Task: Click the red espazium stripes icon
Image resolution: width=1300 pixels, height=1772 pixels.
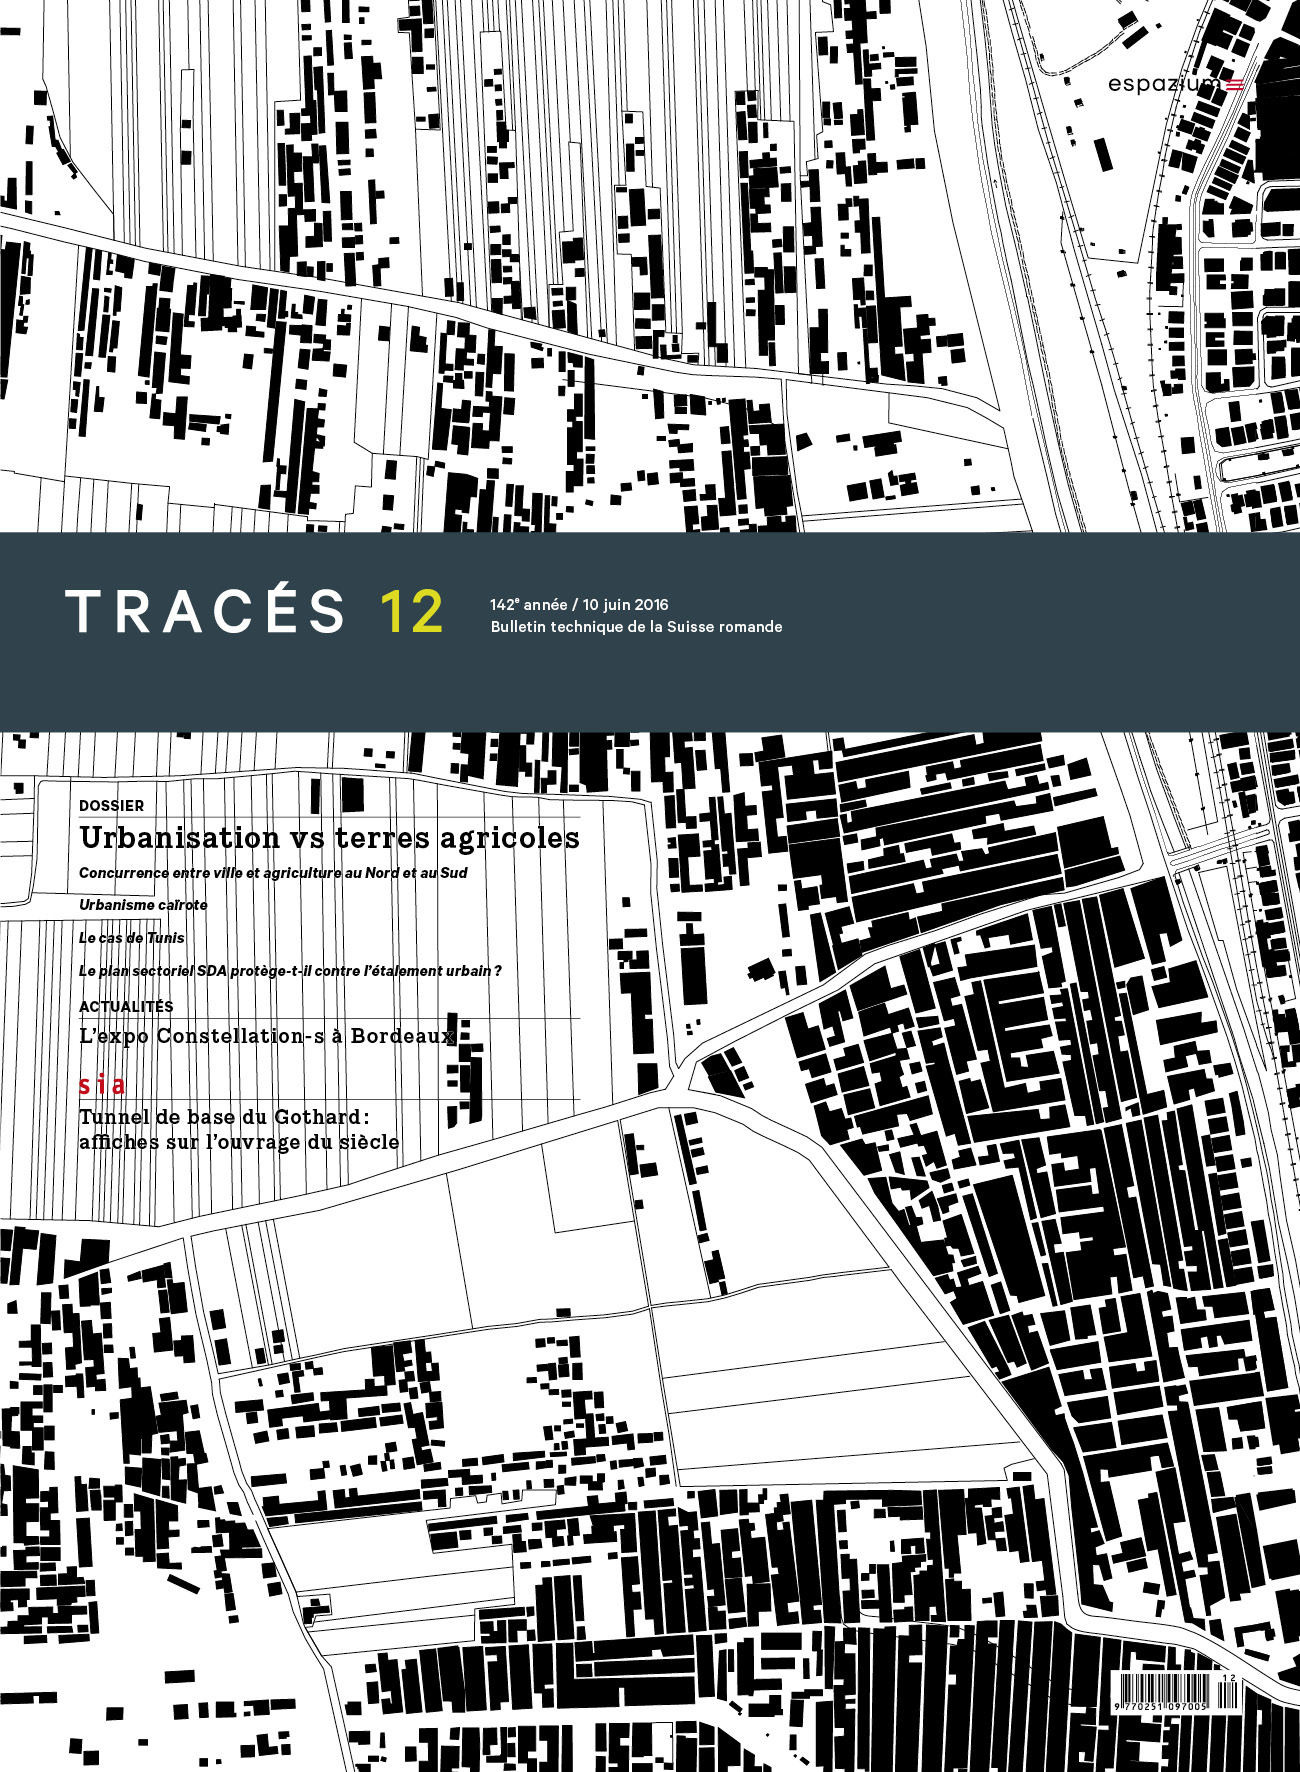Action: click(1235, 85)
